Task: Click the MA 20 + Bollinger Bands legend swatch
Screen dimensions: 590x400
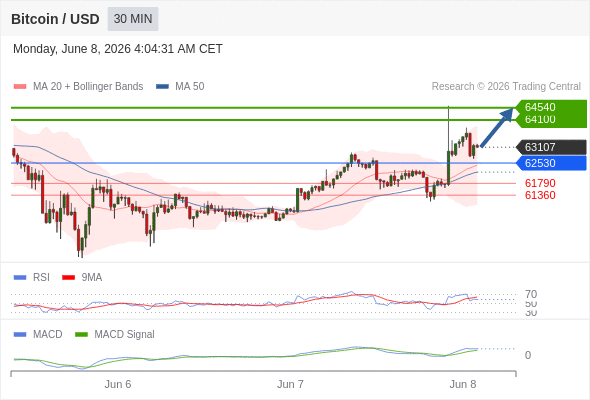Action: (x=20, y=87)
